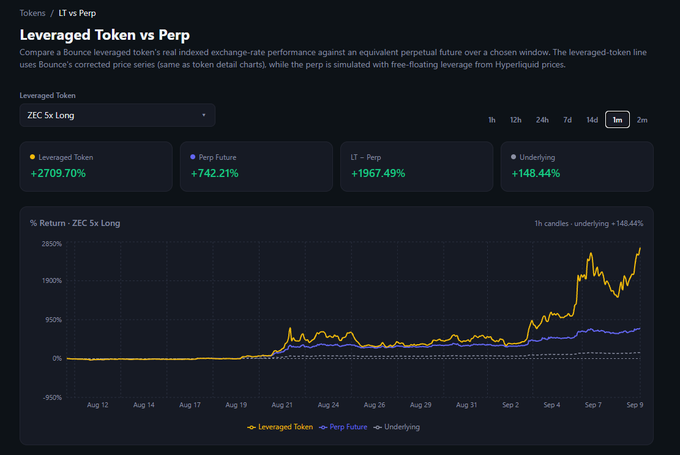
Task: Click the 'Leveraged Token vs Perp' heading
Action: coord(105,35)
